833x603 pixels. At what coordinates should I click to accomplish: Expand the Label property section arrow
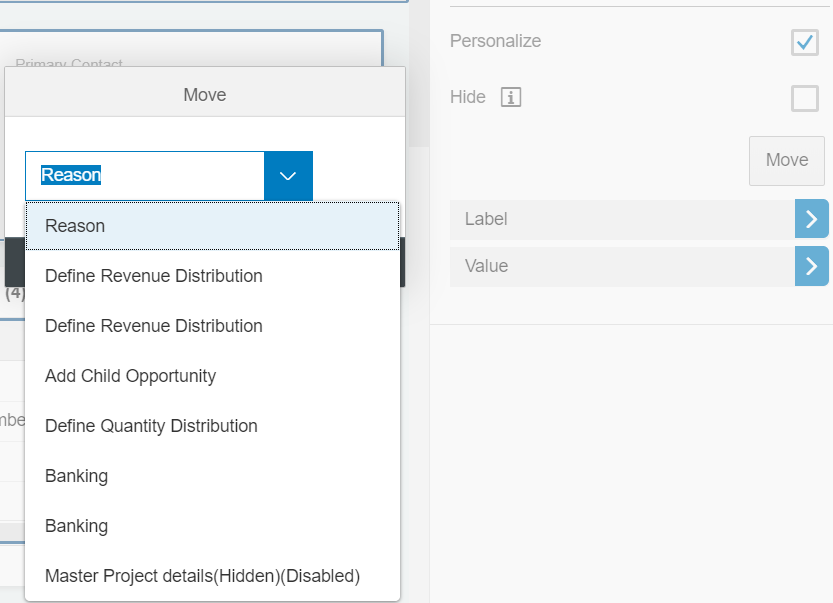click(x=811, y=219)
